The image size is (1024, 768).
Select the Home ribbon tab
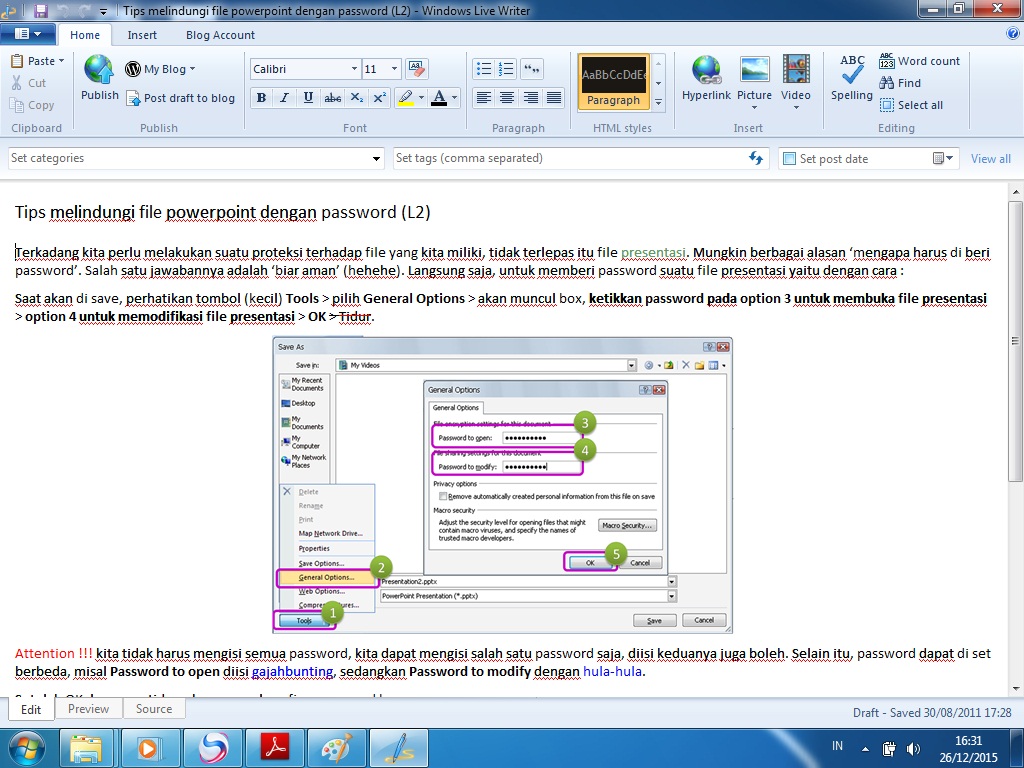85,35
